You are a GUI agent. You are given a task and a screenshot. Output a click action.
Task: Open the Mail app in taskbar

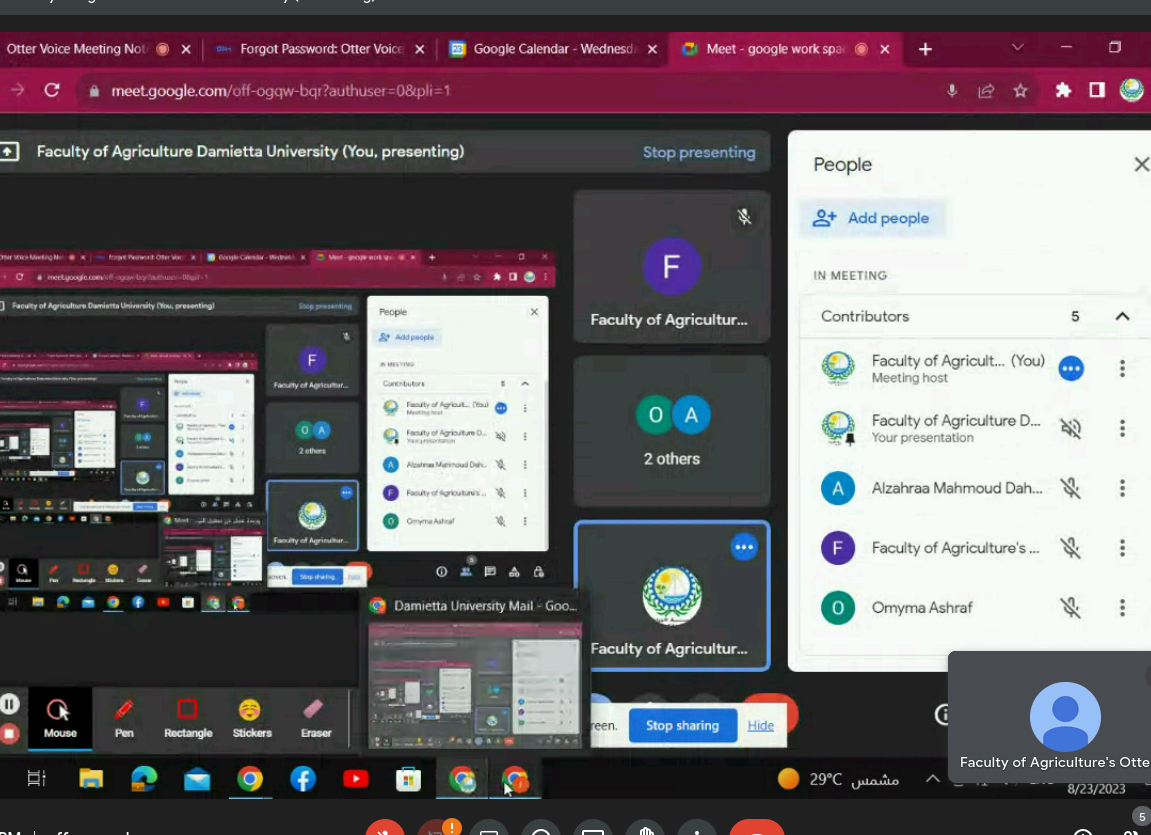tap(197, 779)
